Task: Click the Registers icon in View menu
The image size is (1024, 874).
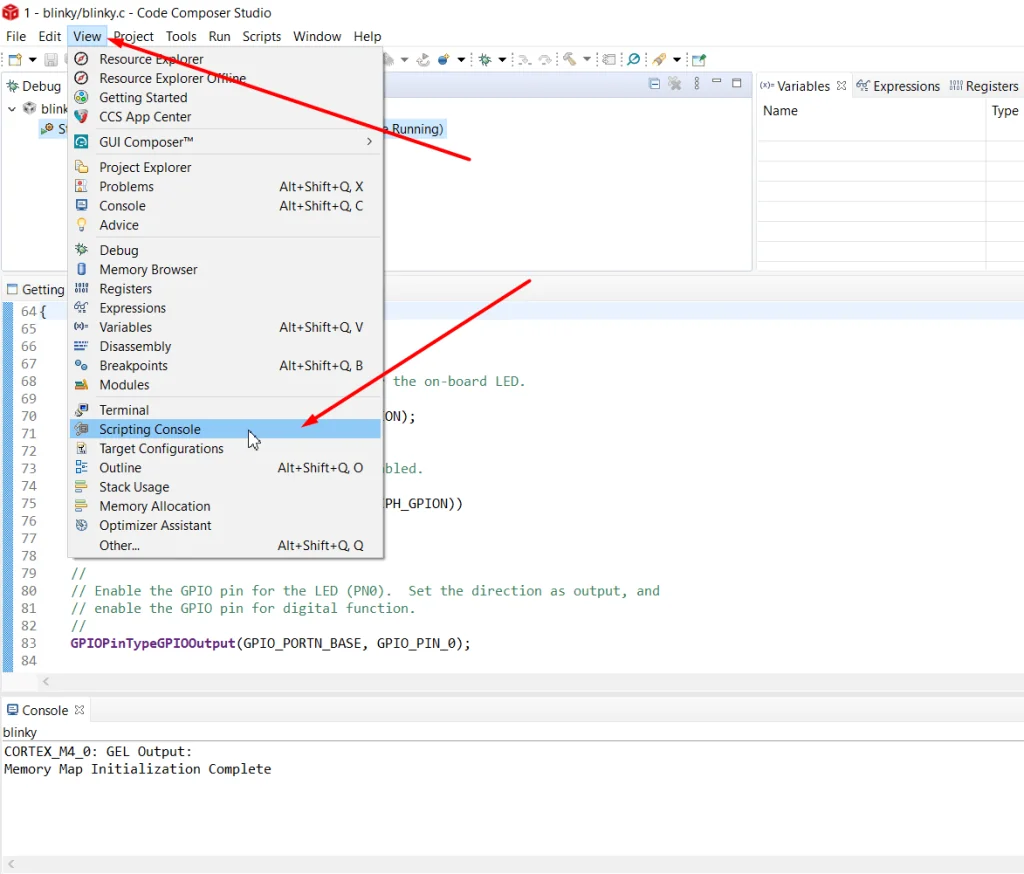Action: point(81,288)
